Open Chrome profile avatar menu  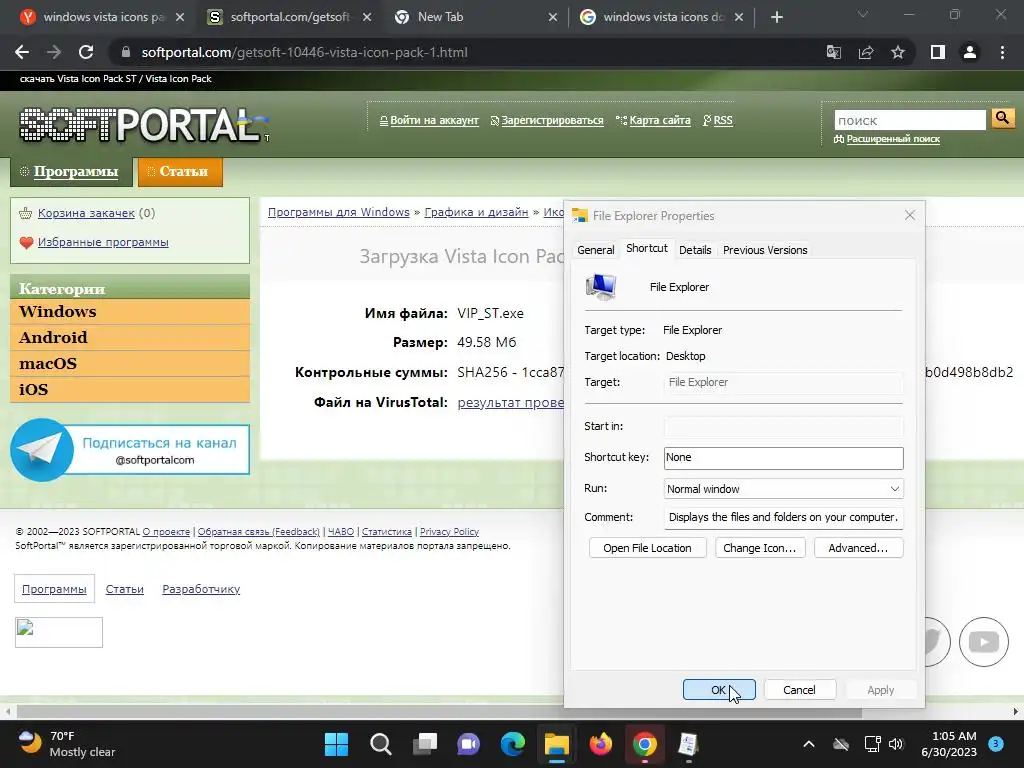click(x=970, y=52)
